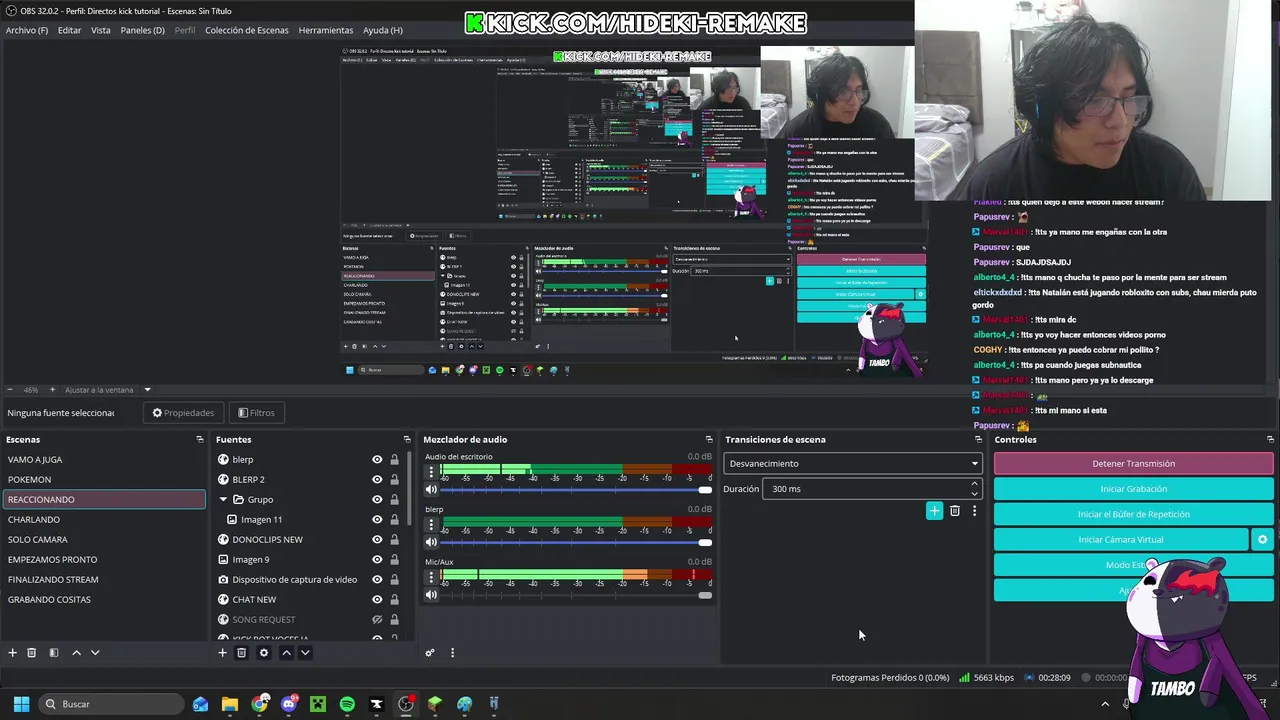
Task: Hide the Imagen 11 source
Action: coord(377,520)
